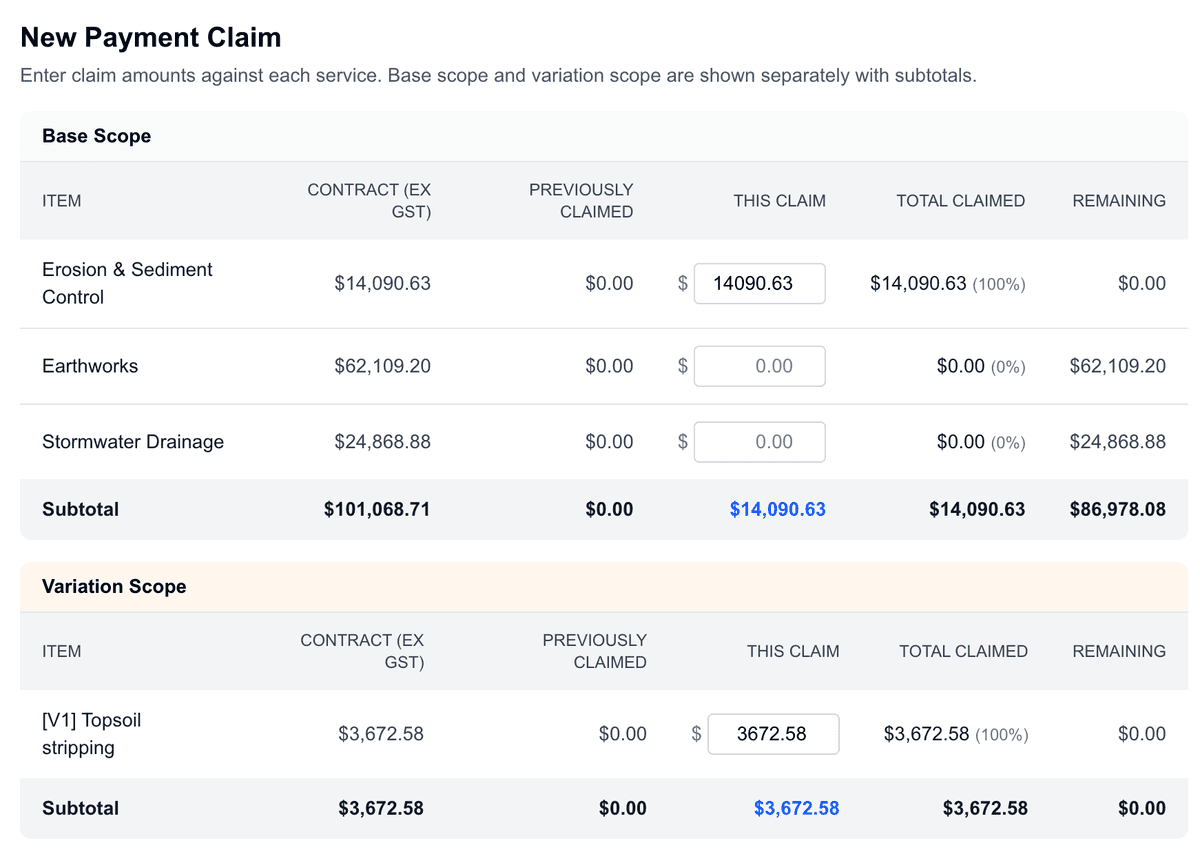Click the THIS CLAIM column header
The image size is (1200, 851).
click(x=780, y=200)
